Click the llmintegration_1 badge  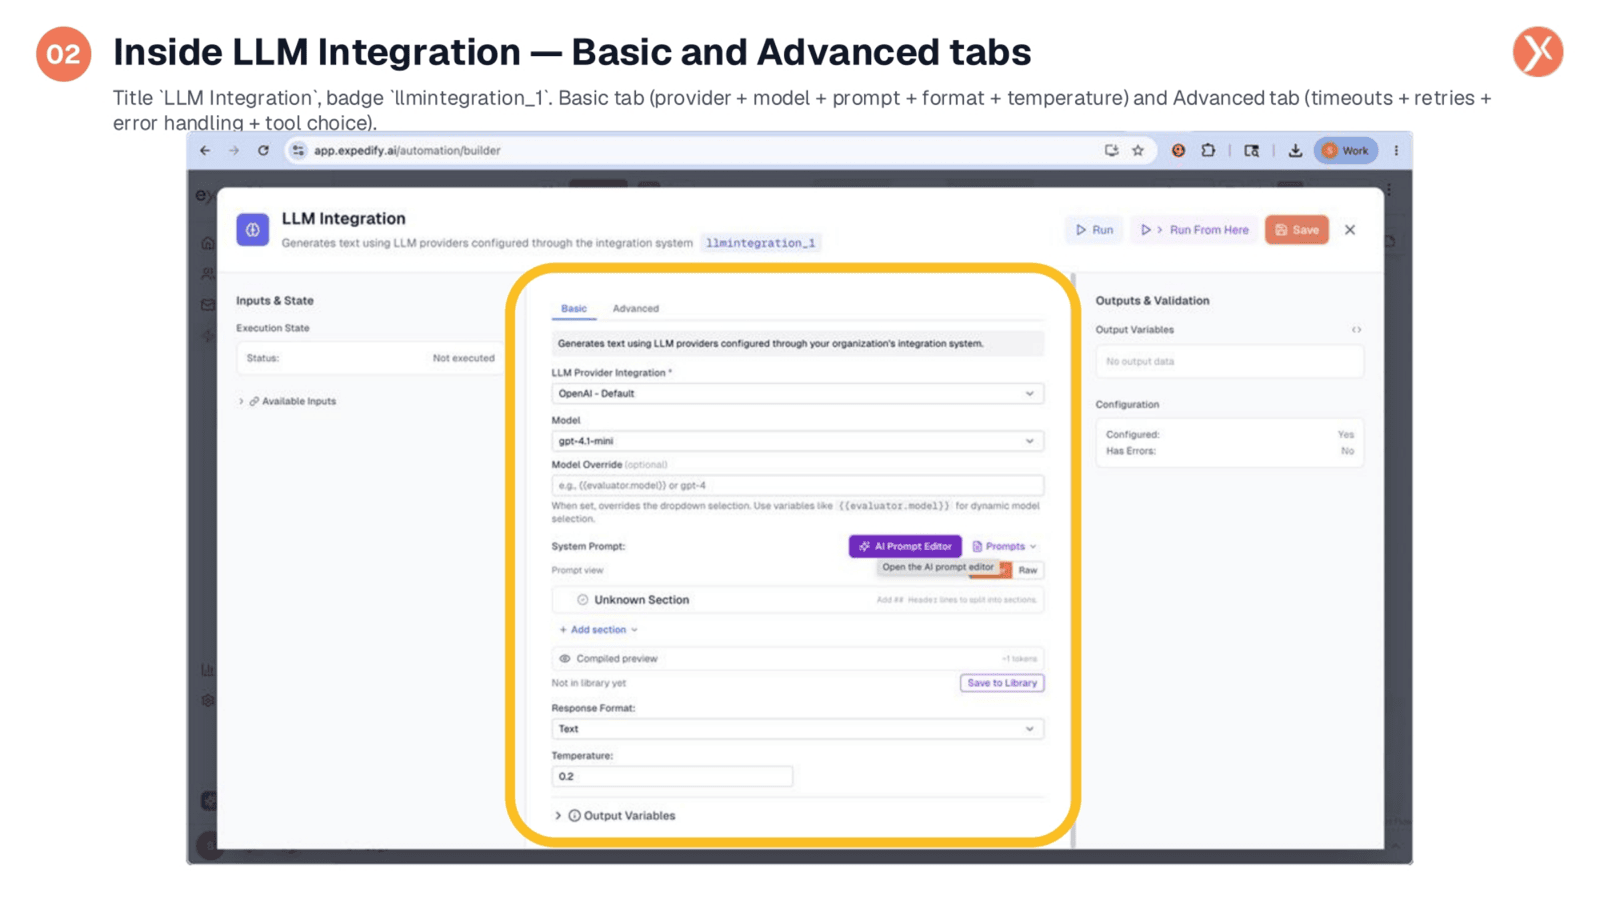(x=761, y=243)
